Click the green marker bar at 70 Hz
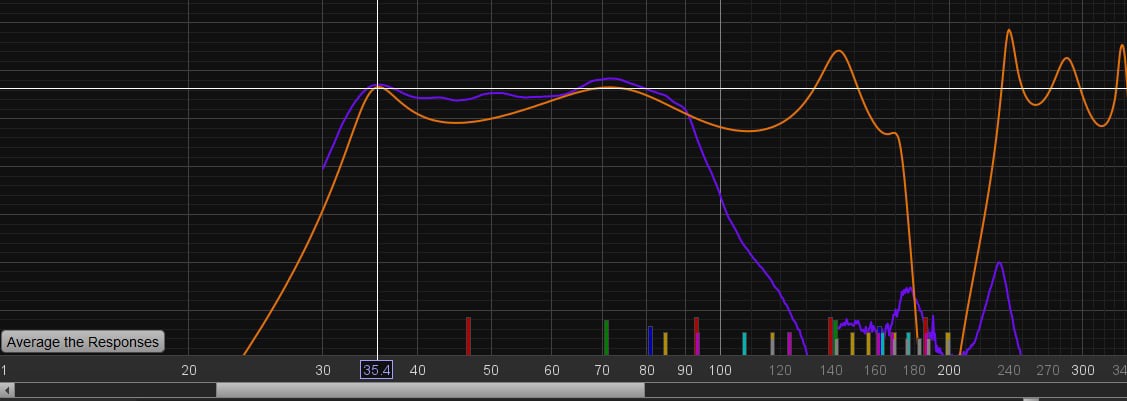1127x401 pixels. tap(607, 338)
